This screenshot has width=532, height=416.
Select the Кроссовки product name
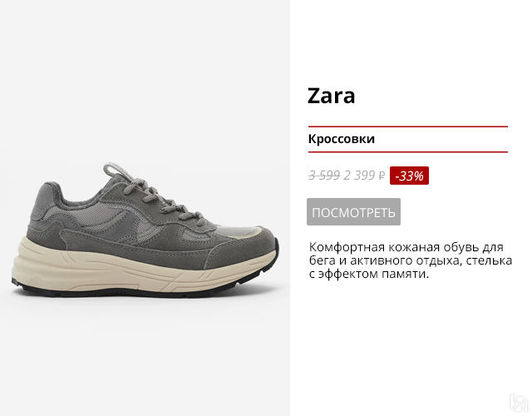pos(341,139)
